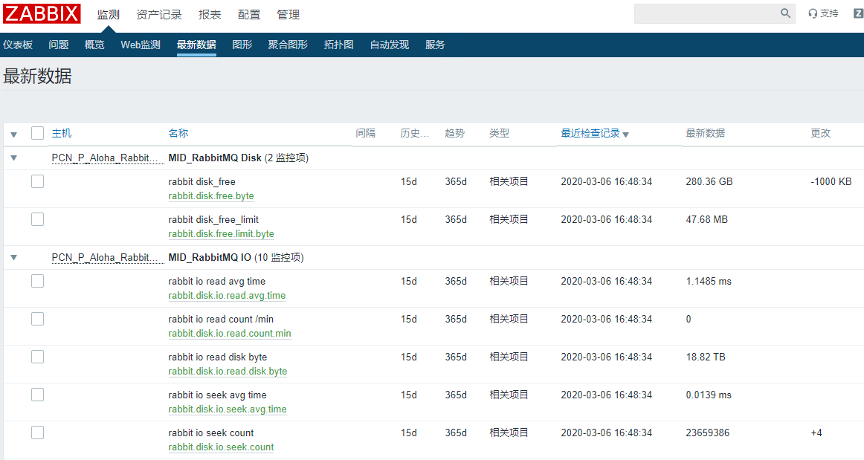Click the rabbit io seek count name

tap(211, 433)
